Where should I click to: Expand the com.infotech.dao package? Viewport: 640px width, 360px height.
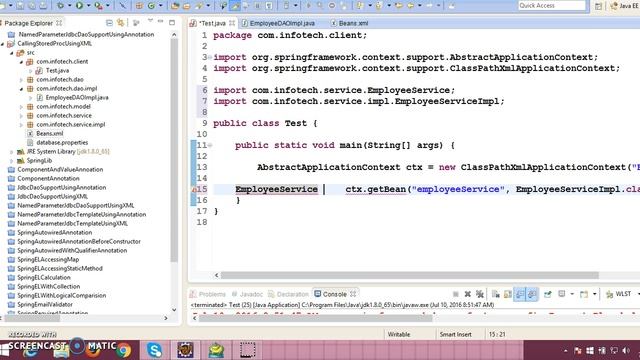21,80
